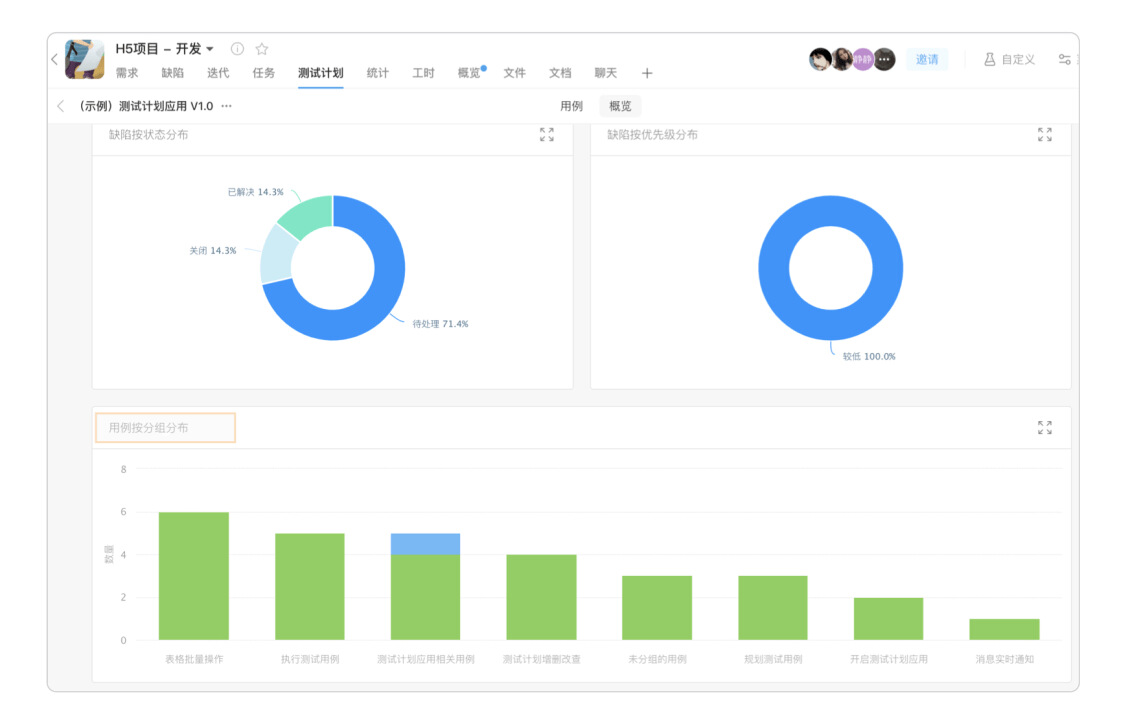Click the settings sliders icon at top right

coord(1064,60)
